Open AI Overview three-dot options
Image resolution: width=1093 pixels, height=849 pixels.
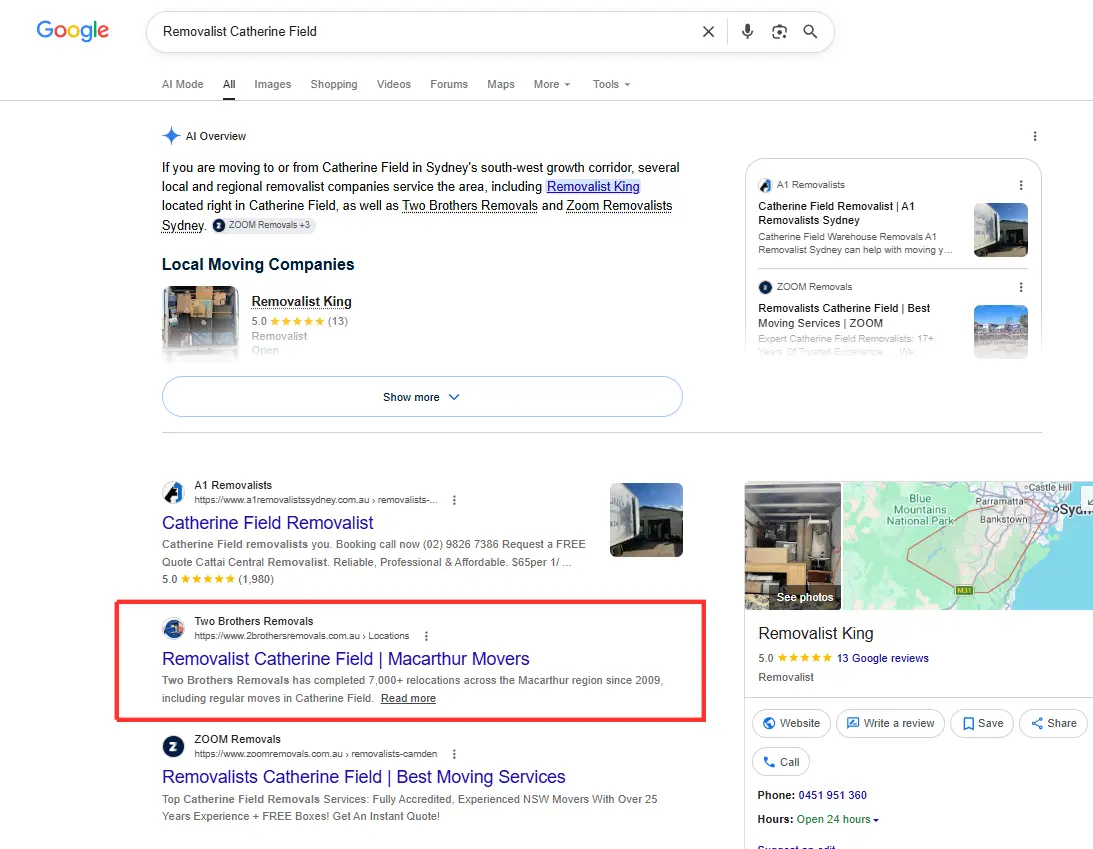tap(1035, 136)
